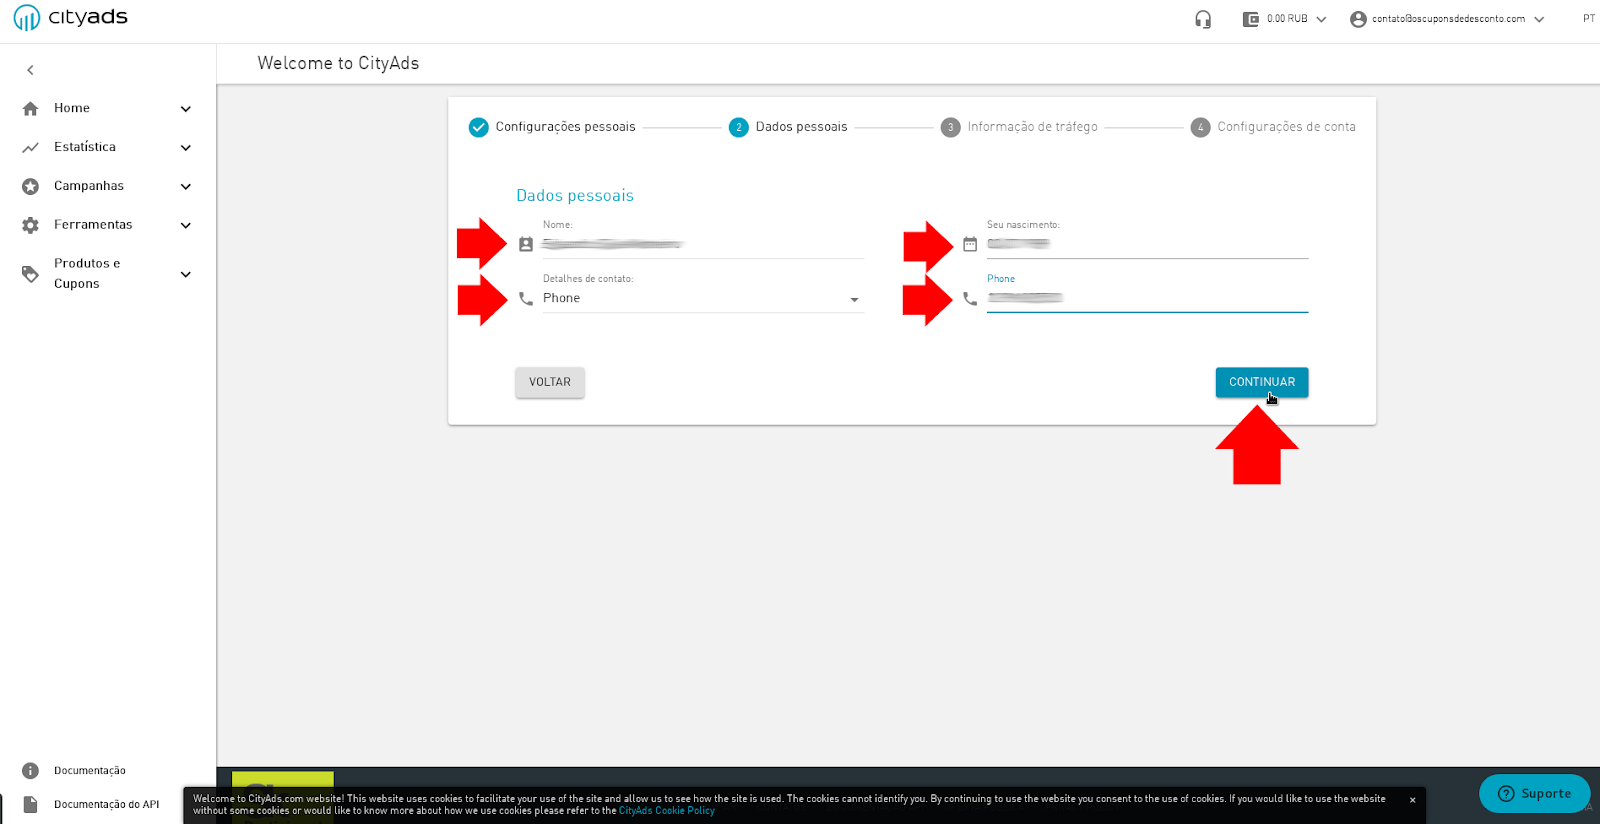The height and width of the screenshot is (824, 1600).
Task: Click step 4 circle Configurações de conta
Action: coord(1200,127)
